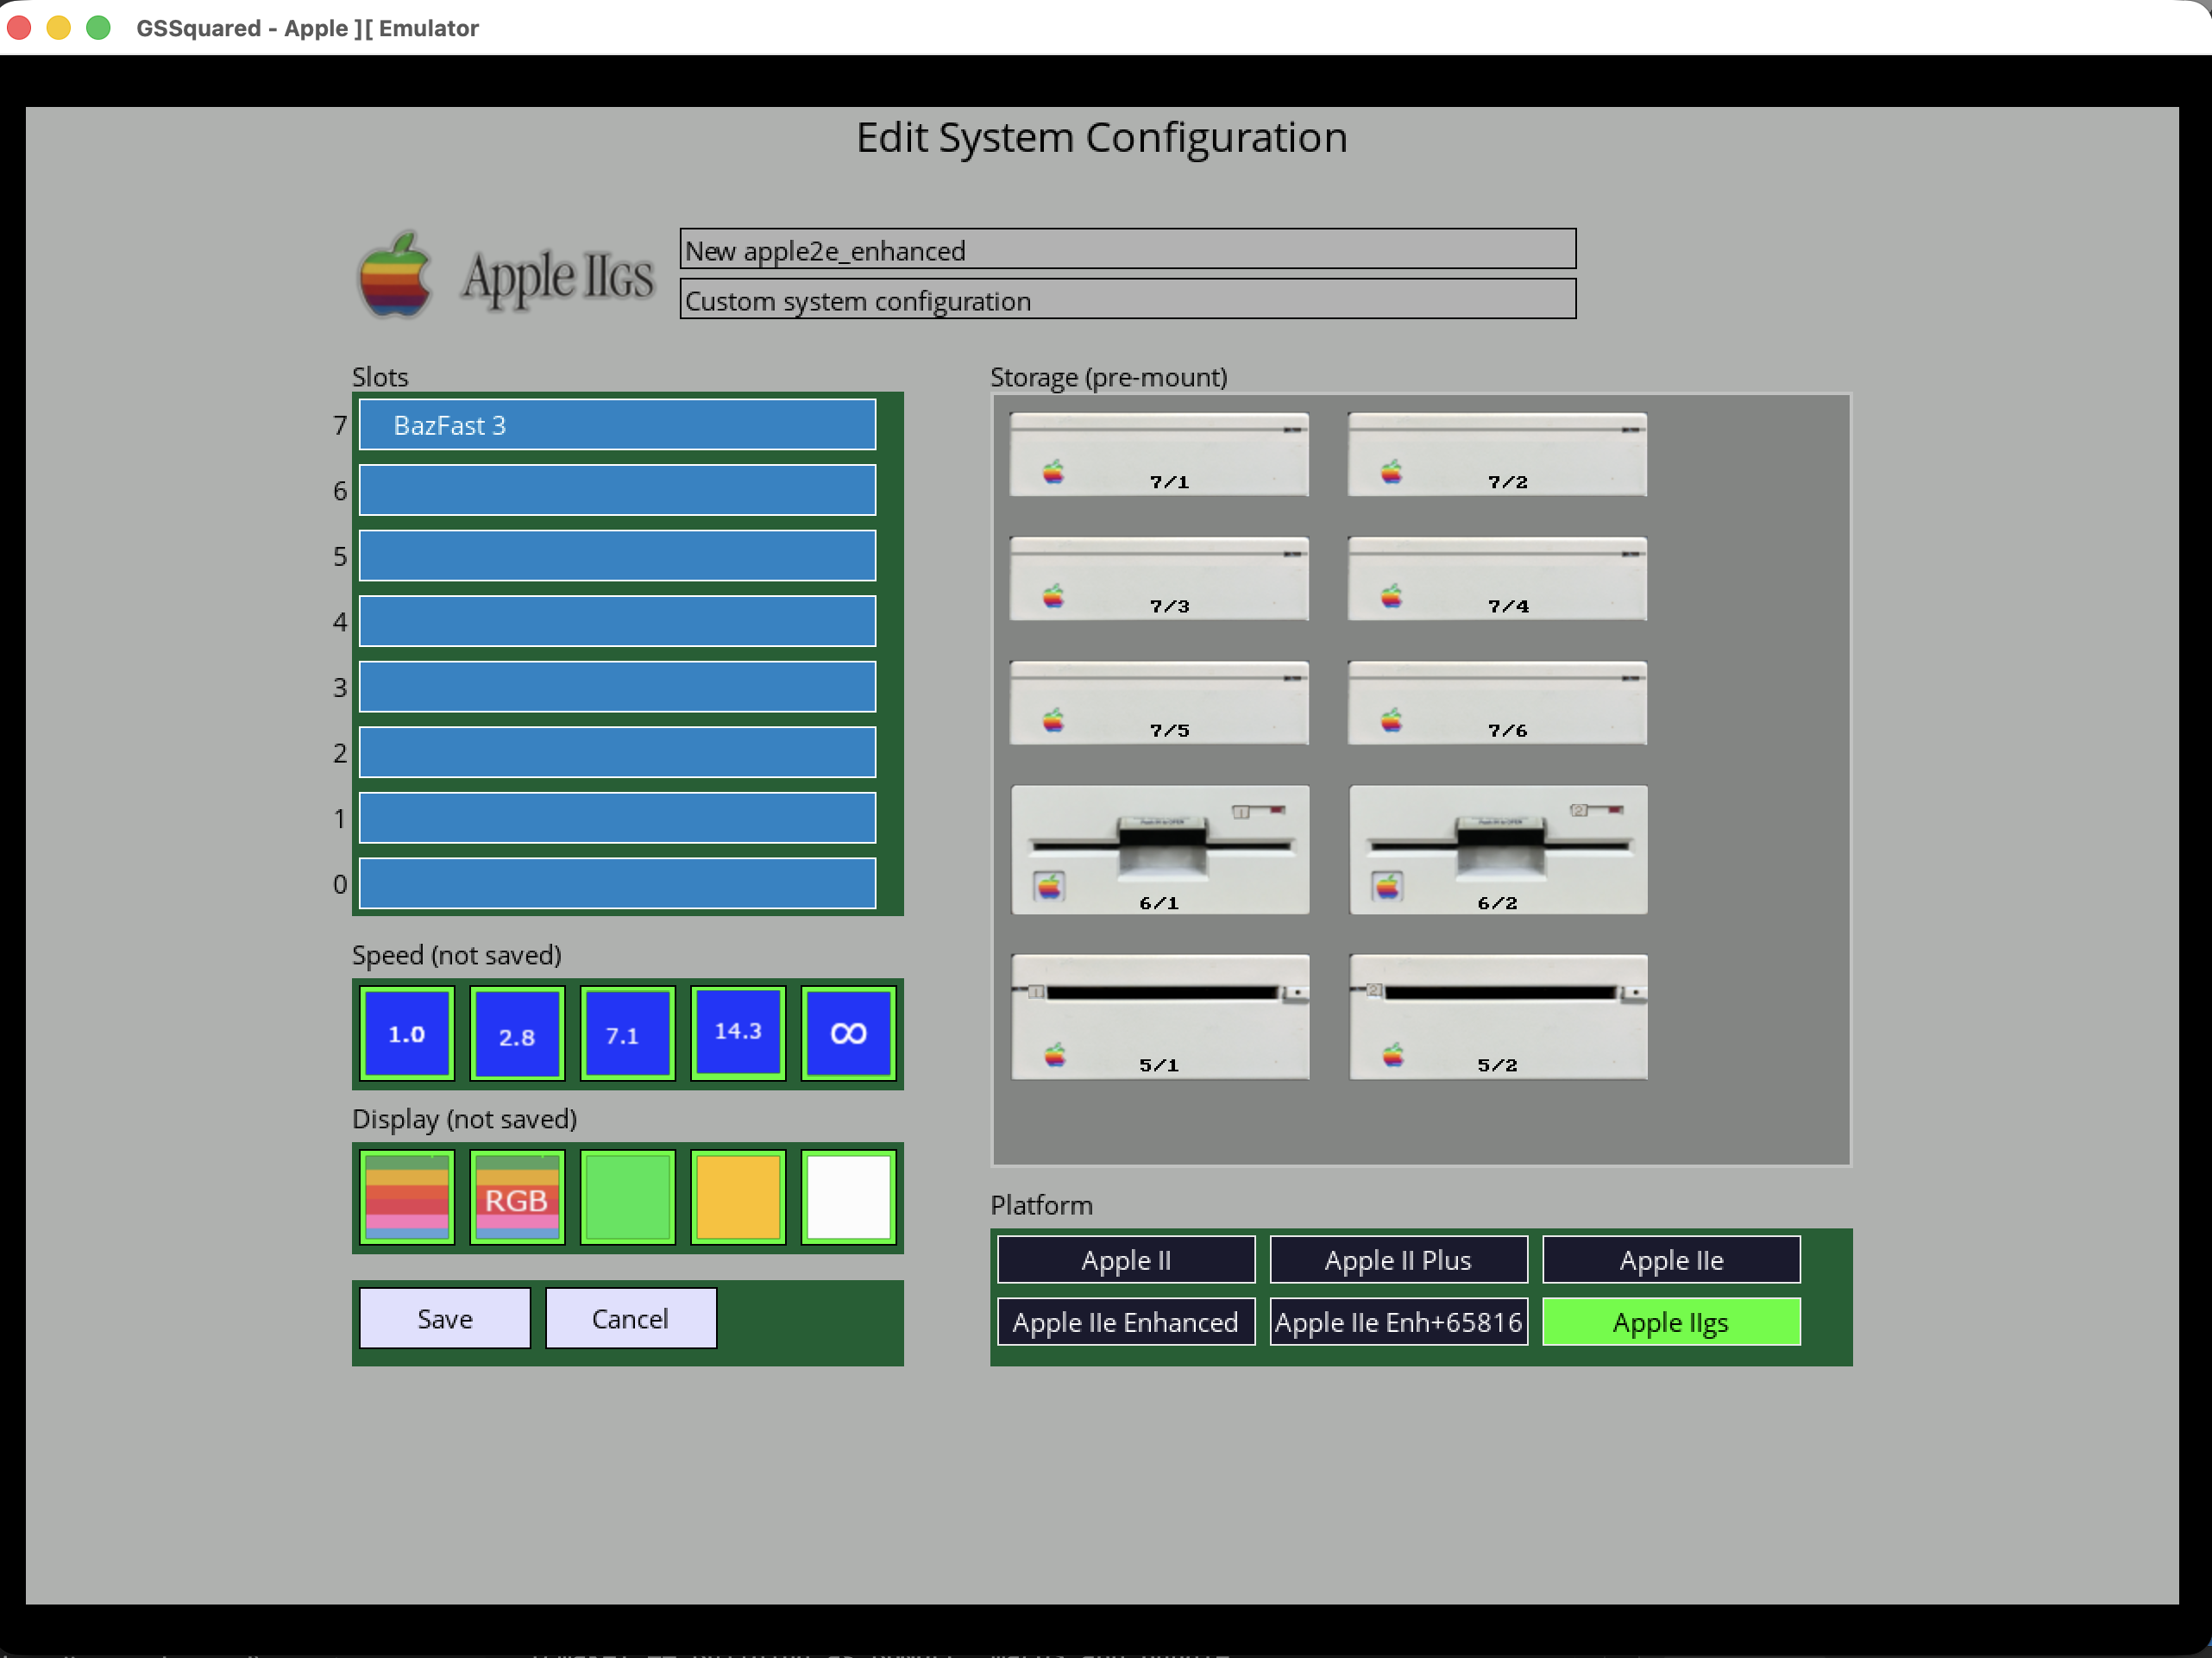Select Apple IIe platform
Image resolution: width=2212 pixels, height=1658 pixels.
pos(1671,1260)
